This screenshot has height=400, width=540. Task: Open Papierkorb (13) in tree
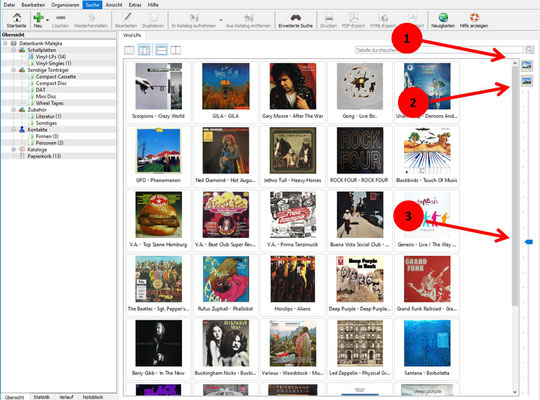(x=44, y=156)
